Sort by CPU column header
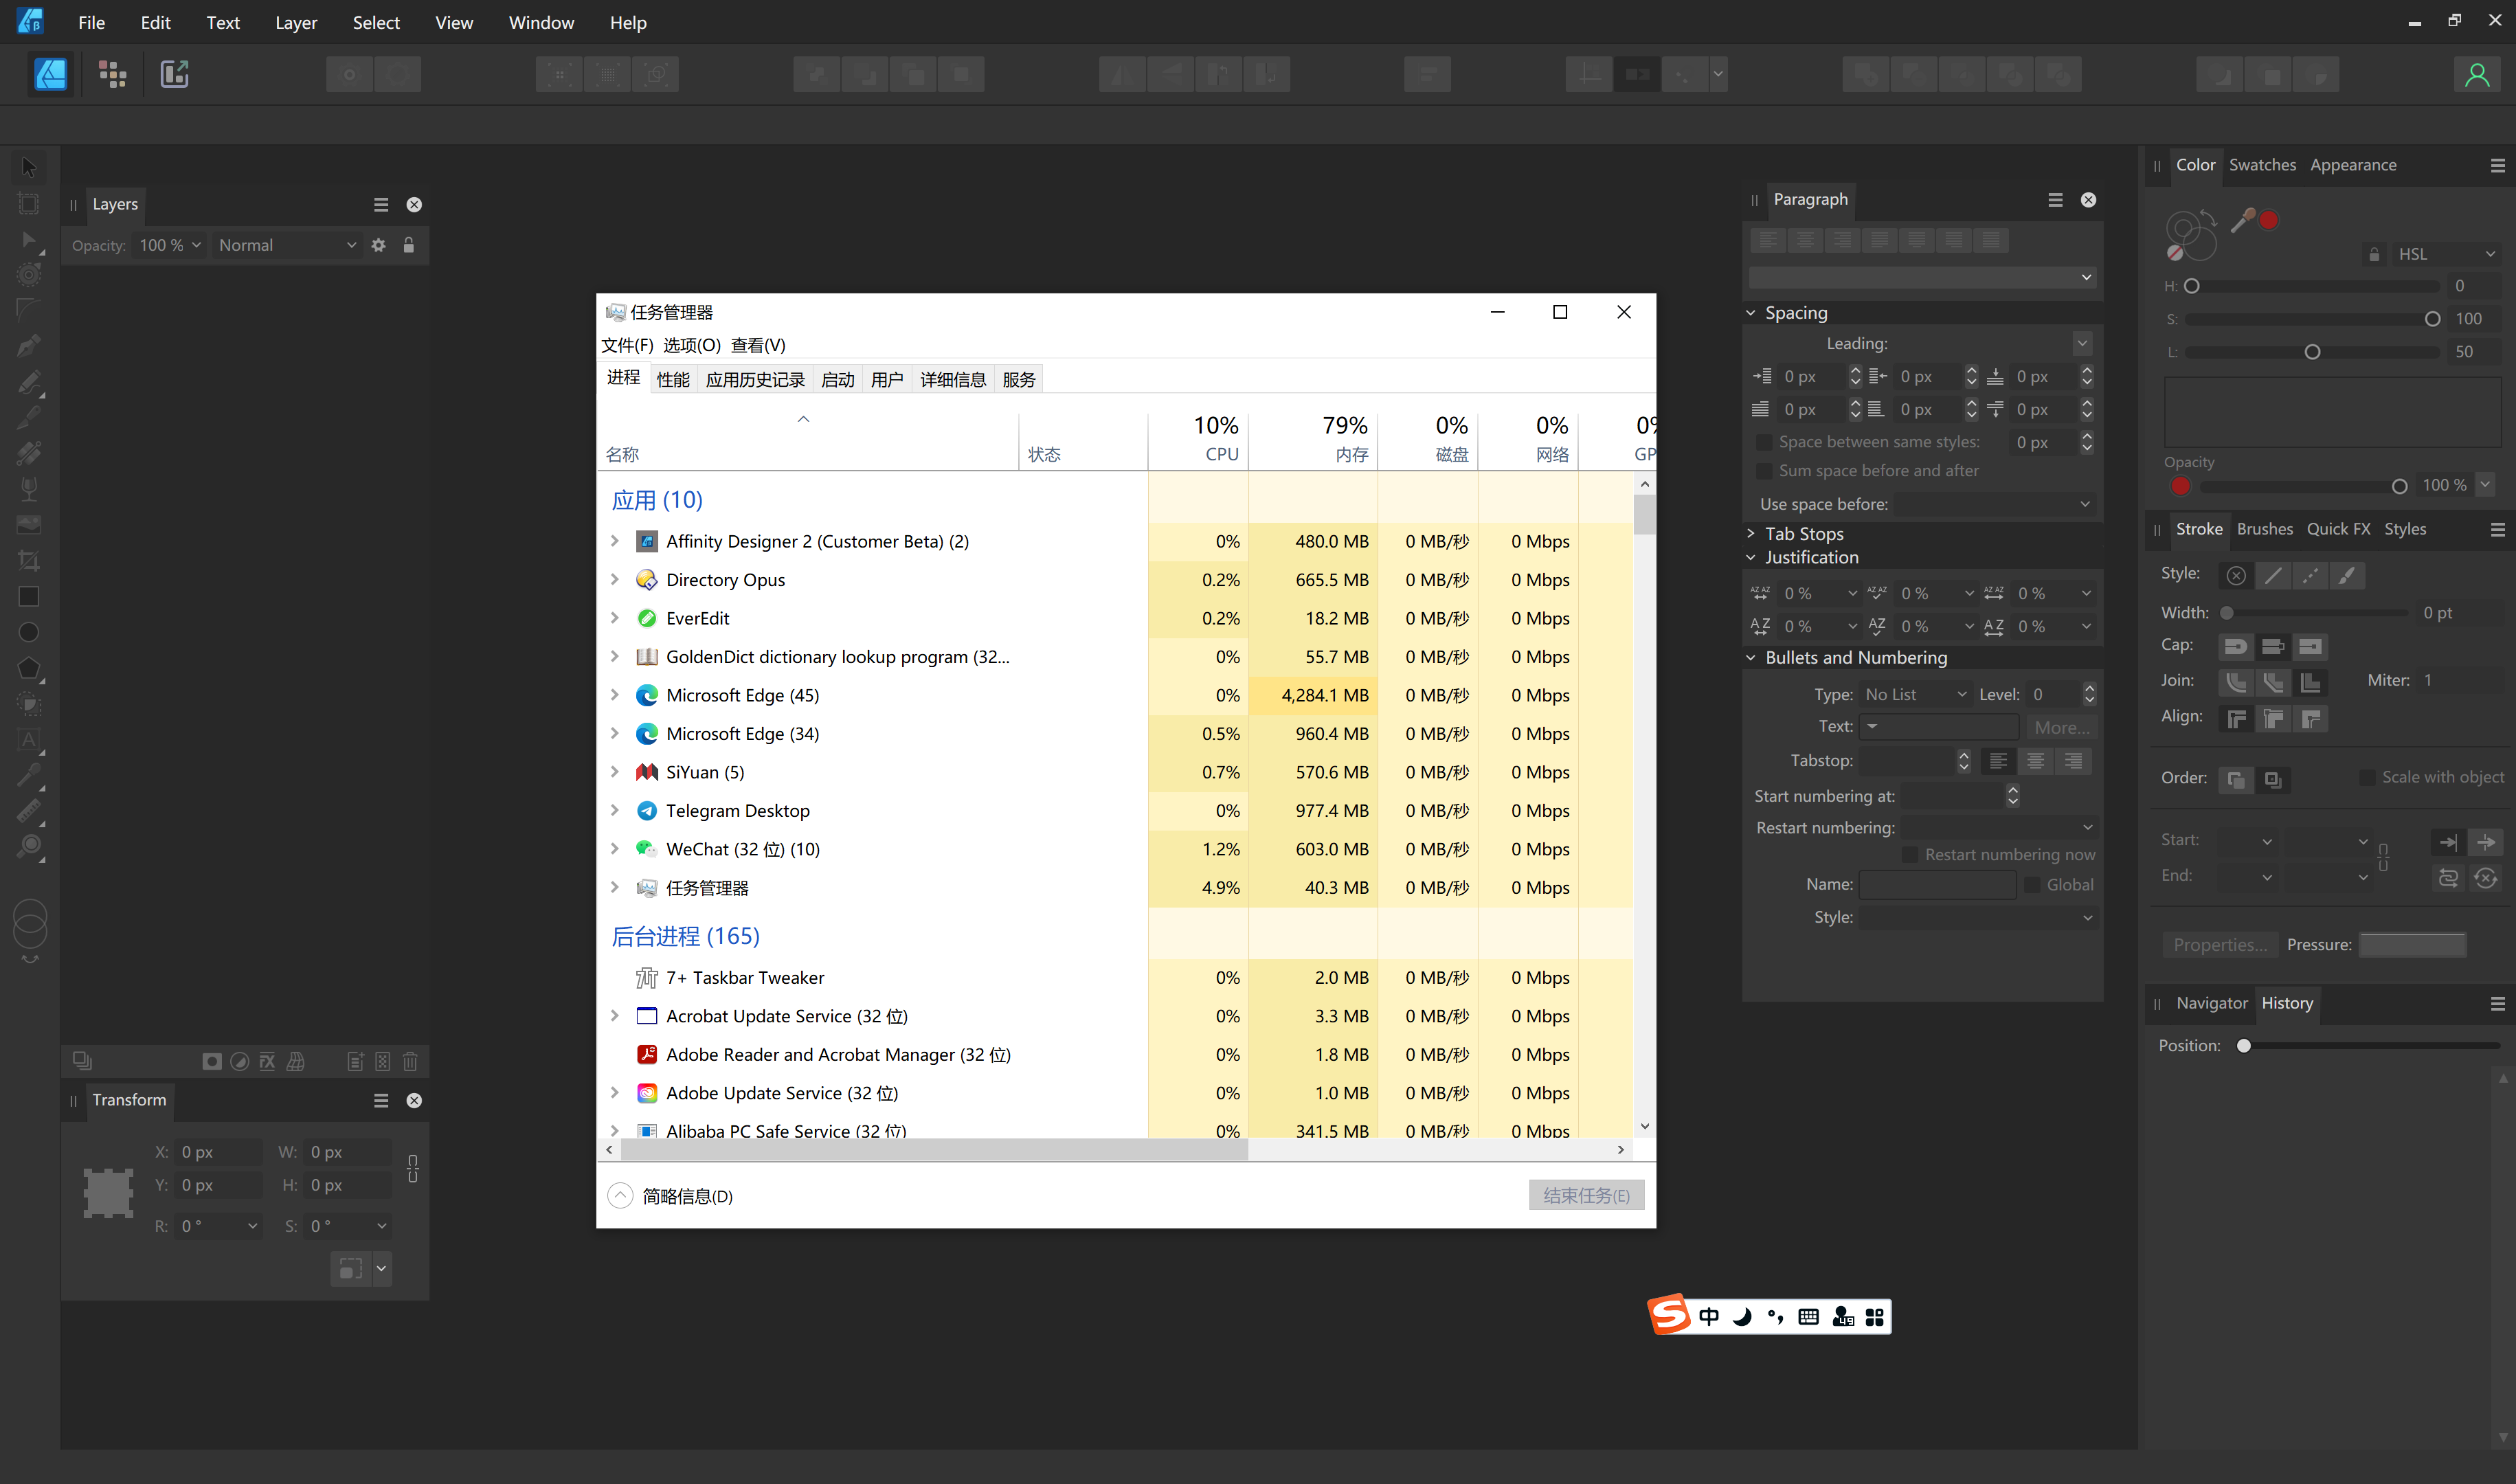The width and height of the screenshot is (2516, 1484). 1198,438
